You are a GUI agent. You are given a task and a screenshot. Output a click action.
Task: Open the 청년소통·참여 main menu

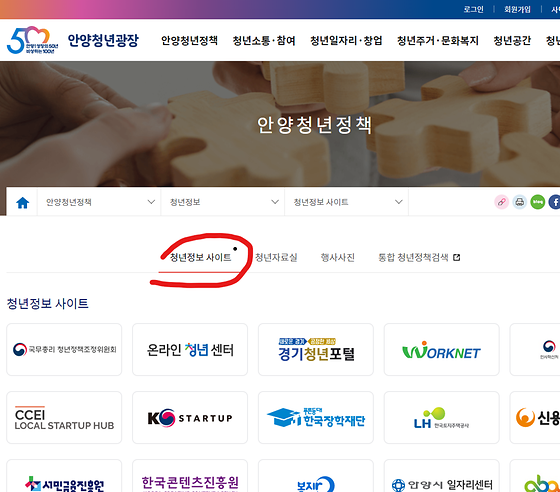(264, 40)
